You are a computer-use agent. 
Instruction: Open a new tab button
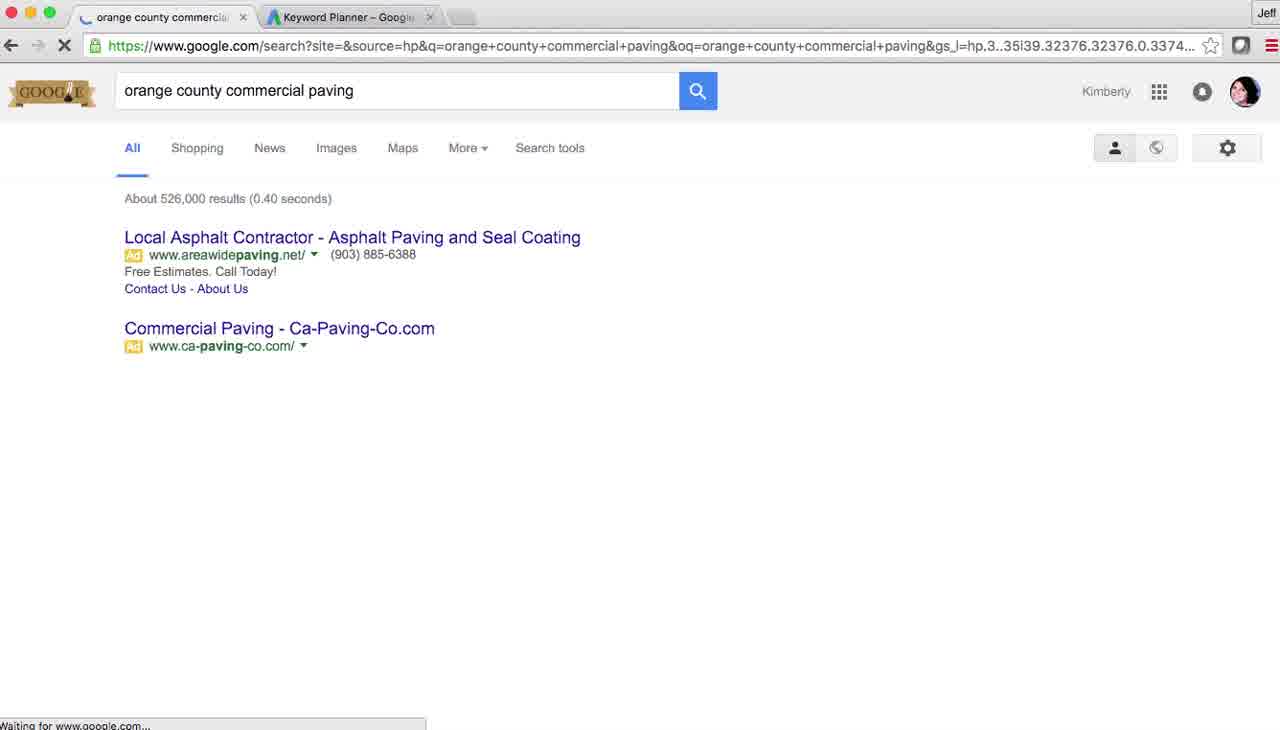tap(461, 17)
